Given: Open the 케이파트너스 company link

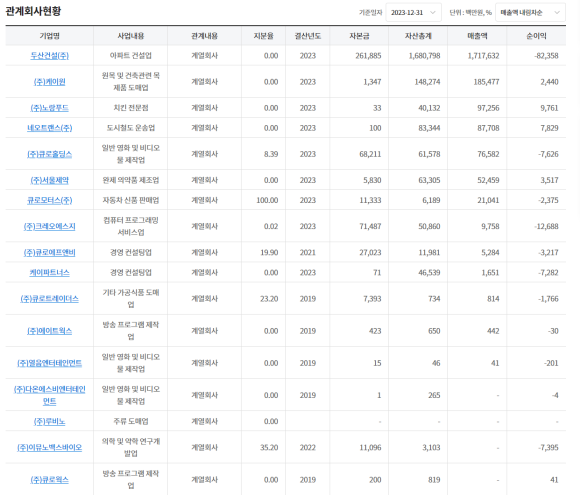Looking at the screenshot, I should click(x=50, y=273).
